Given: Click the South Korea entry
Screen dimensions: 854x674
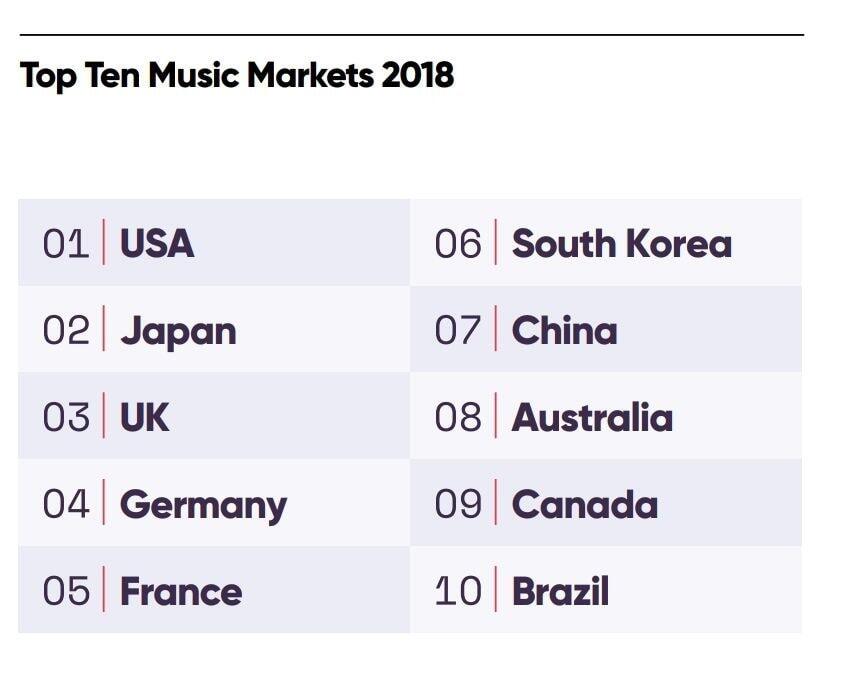Looking at the screenshot, I should click(621, 243).
